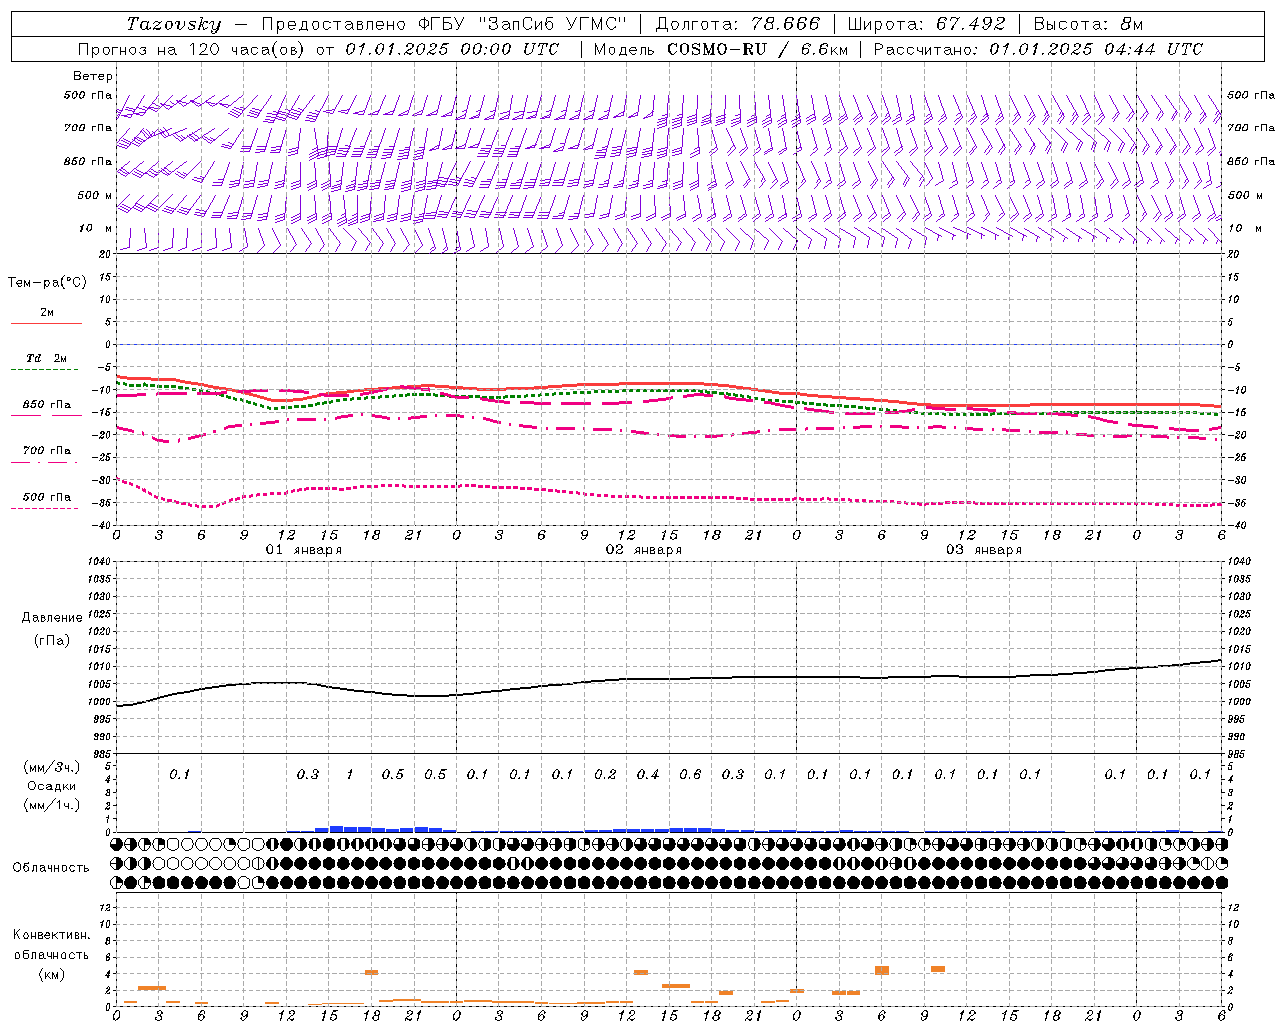
Task: Click the Высота: 8м elevation text
Action: point(1088,24)
